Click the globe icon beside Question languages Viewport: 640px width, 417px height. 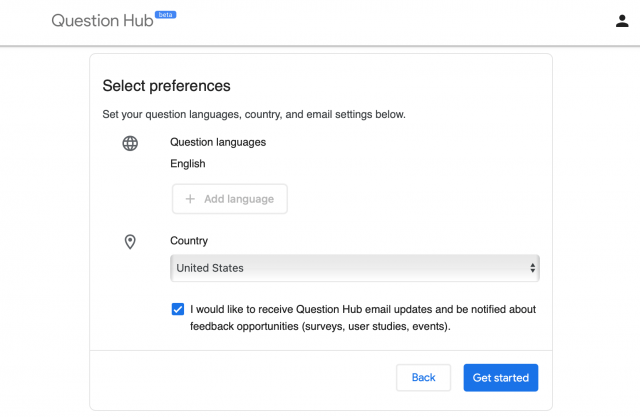(x=130, y=143)
